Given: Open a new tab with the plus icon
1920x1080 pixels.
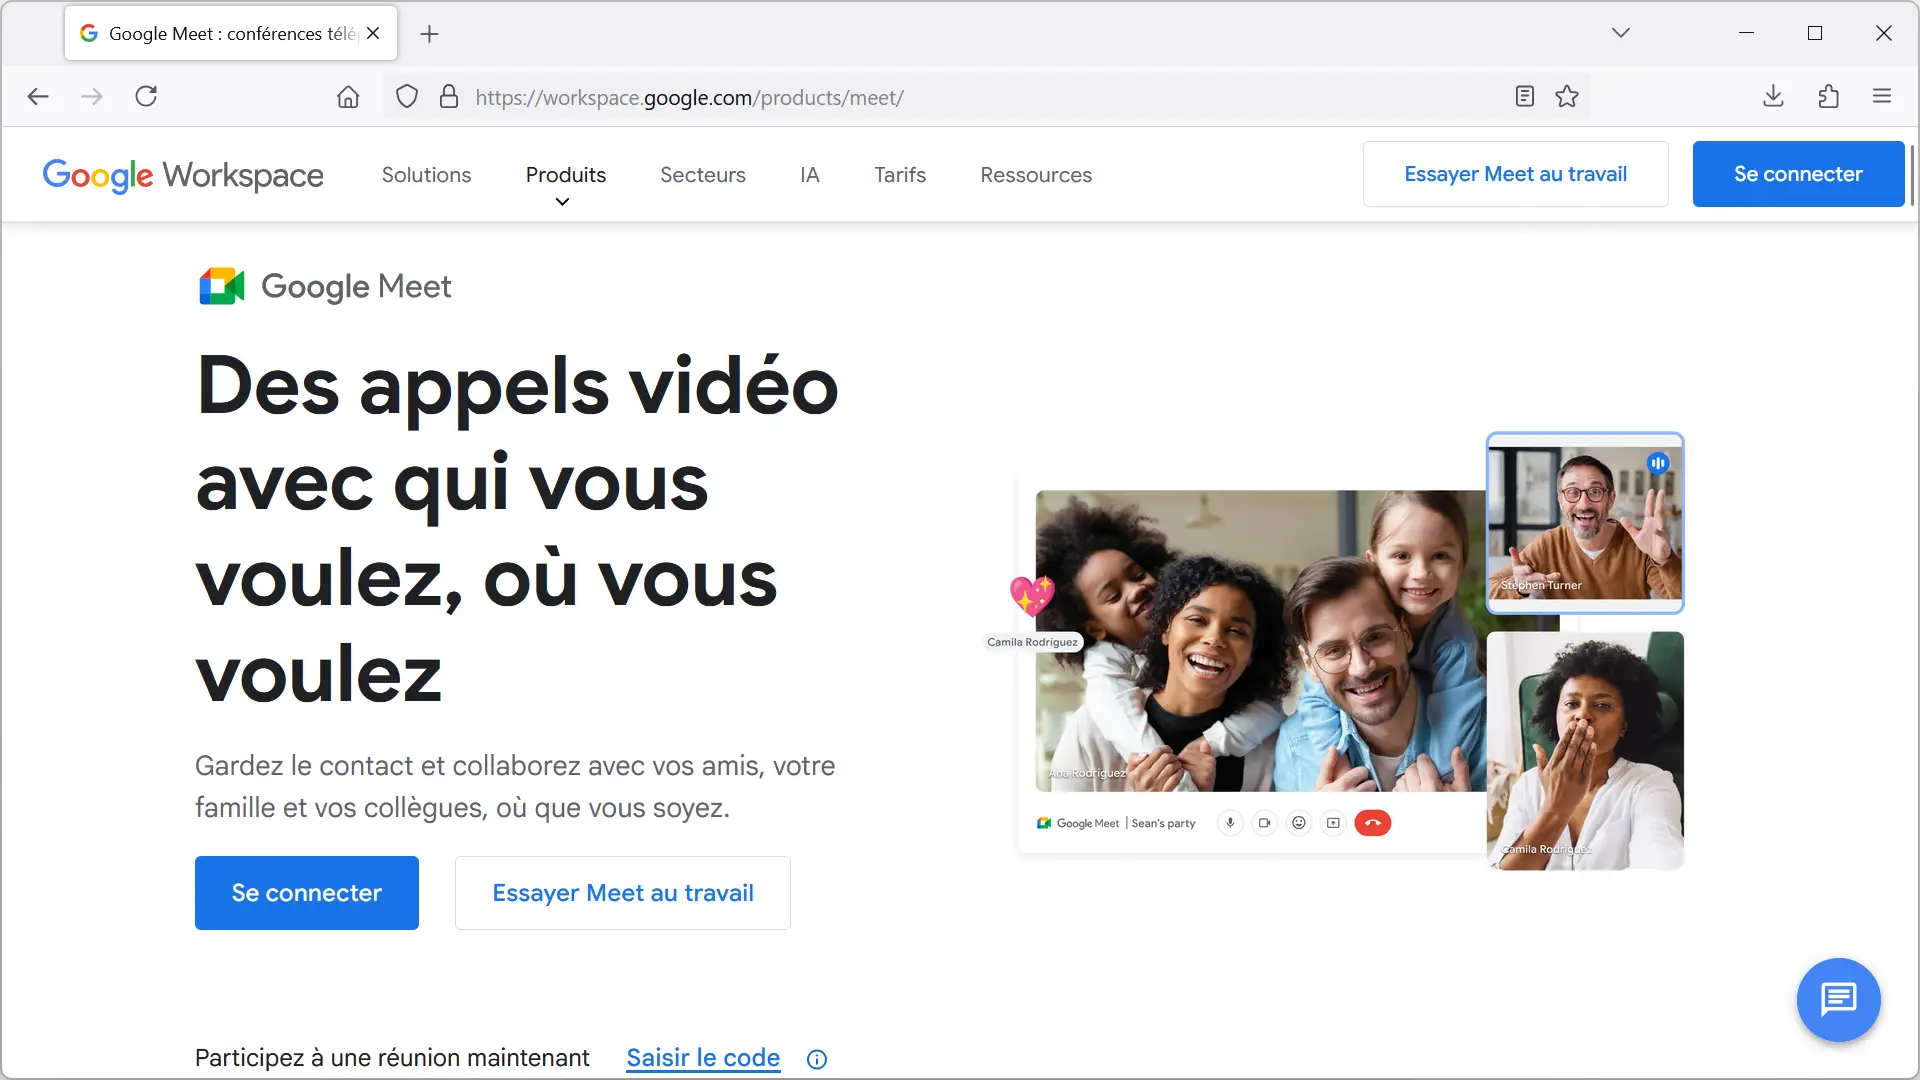Looking at the screenshot, I should (x=429, y=34).
